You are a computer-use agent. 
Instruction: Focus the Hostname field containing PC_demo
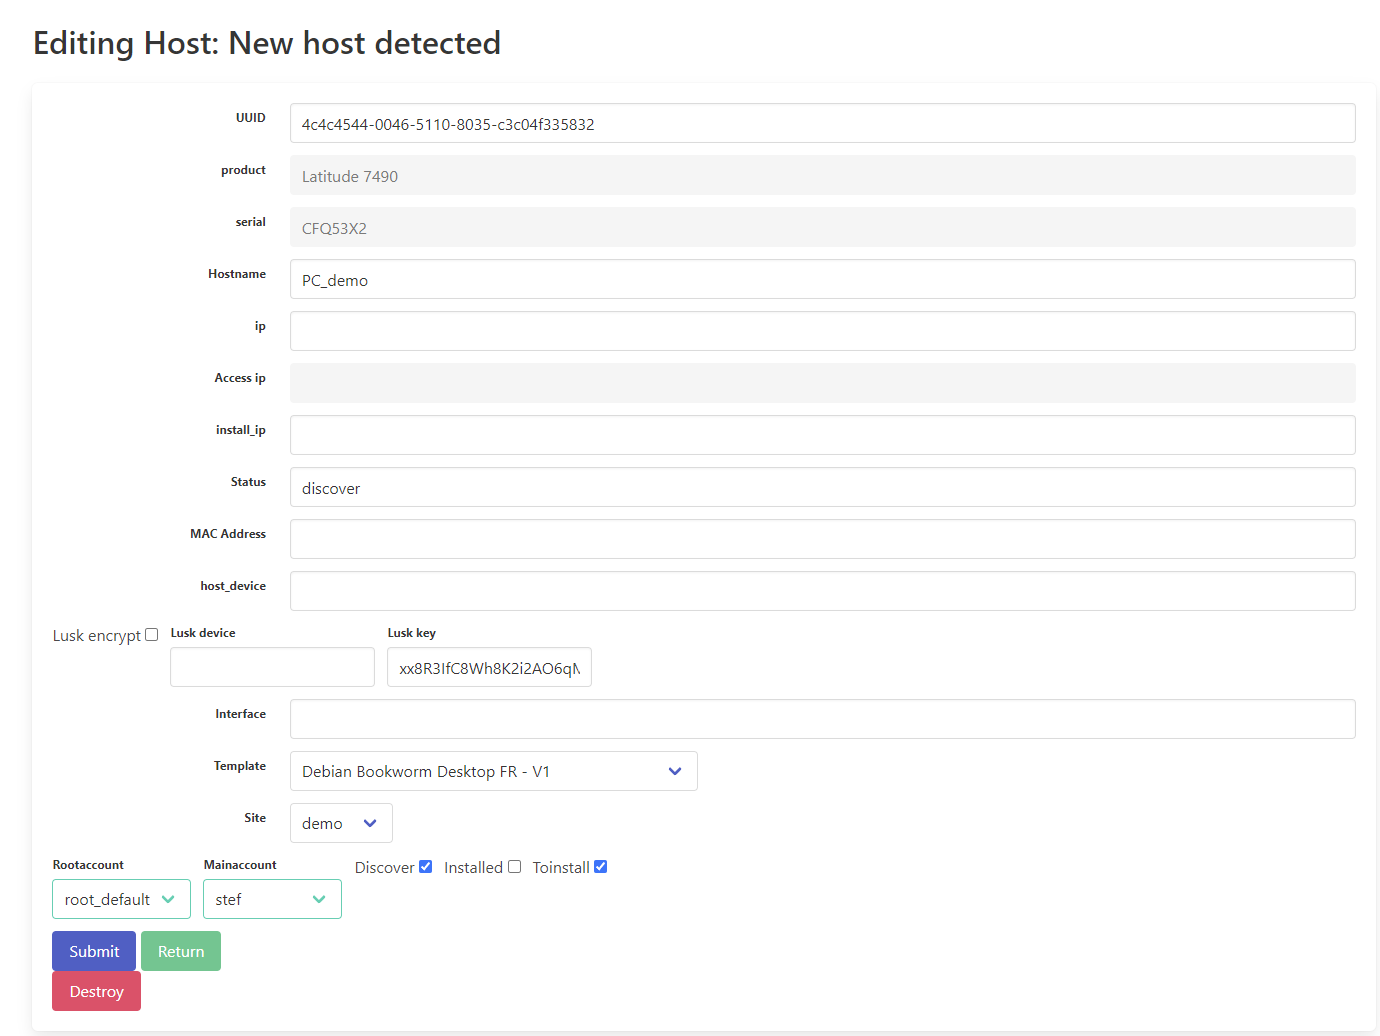coord(822,279)
